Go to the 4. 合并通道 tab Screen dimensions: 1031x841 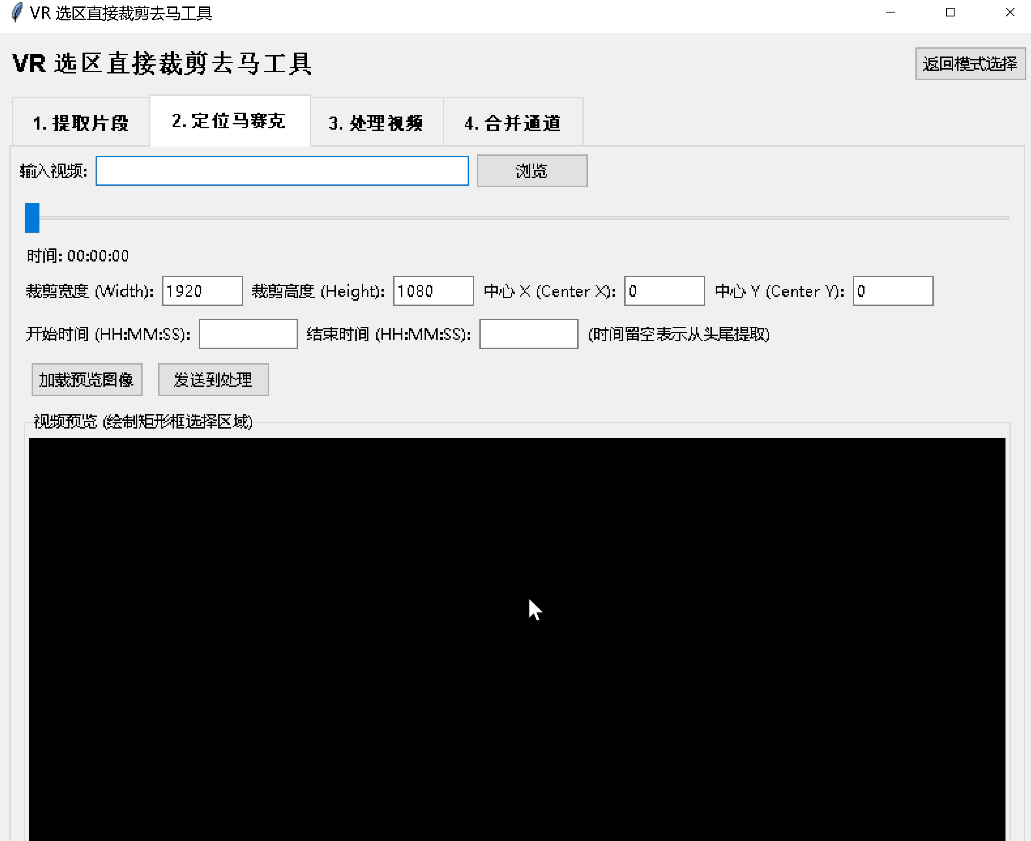(x=513, y=123)
